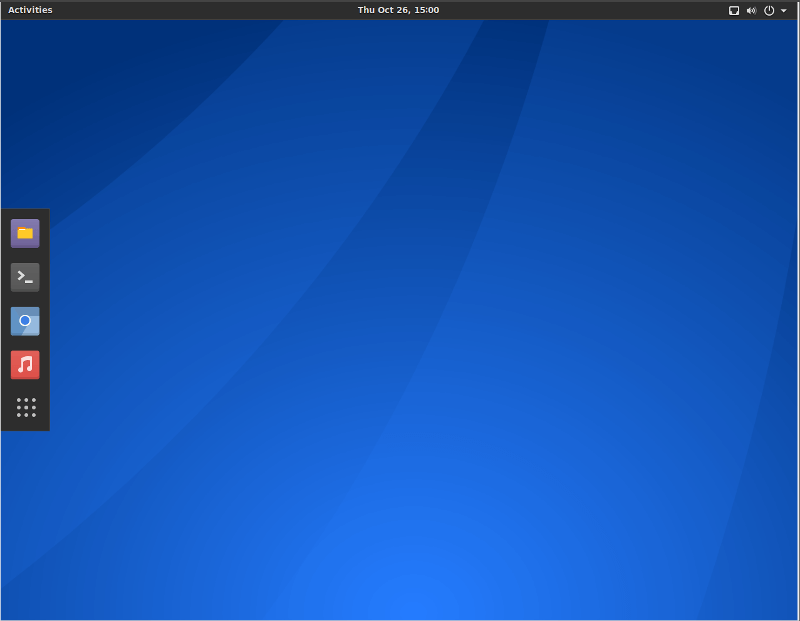Open the calendar from the clock

(x=399, y=10)
